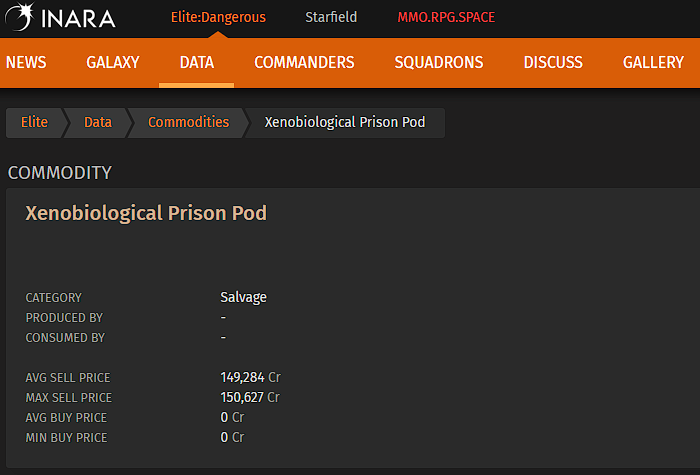Switch to the Starfield site tab

coord(331,17)
